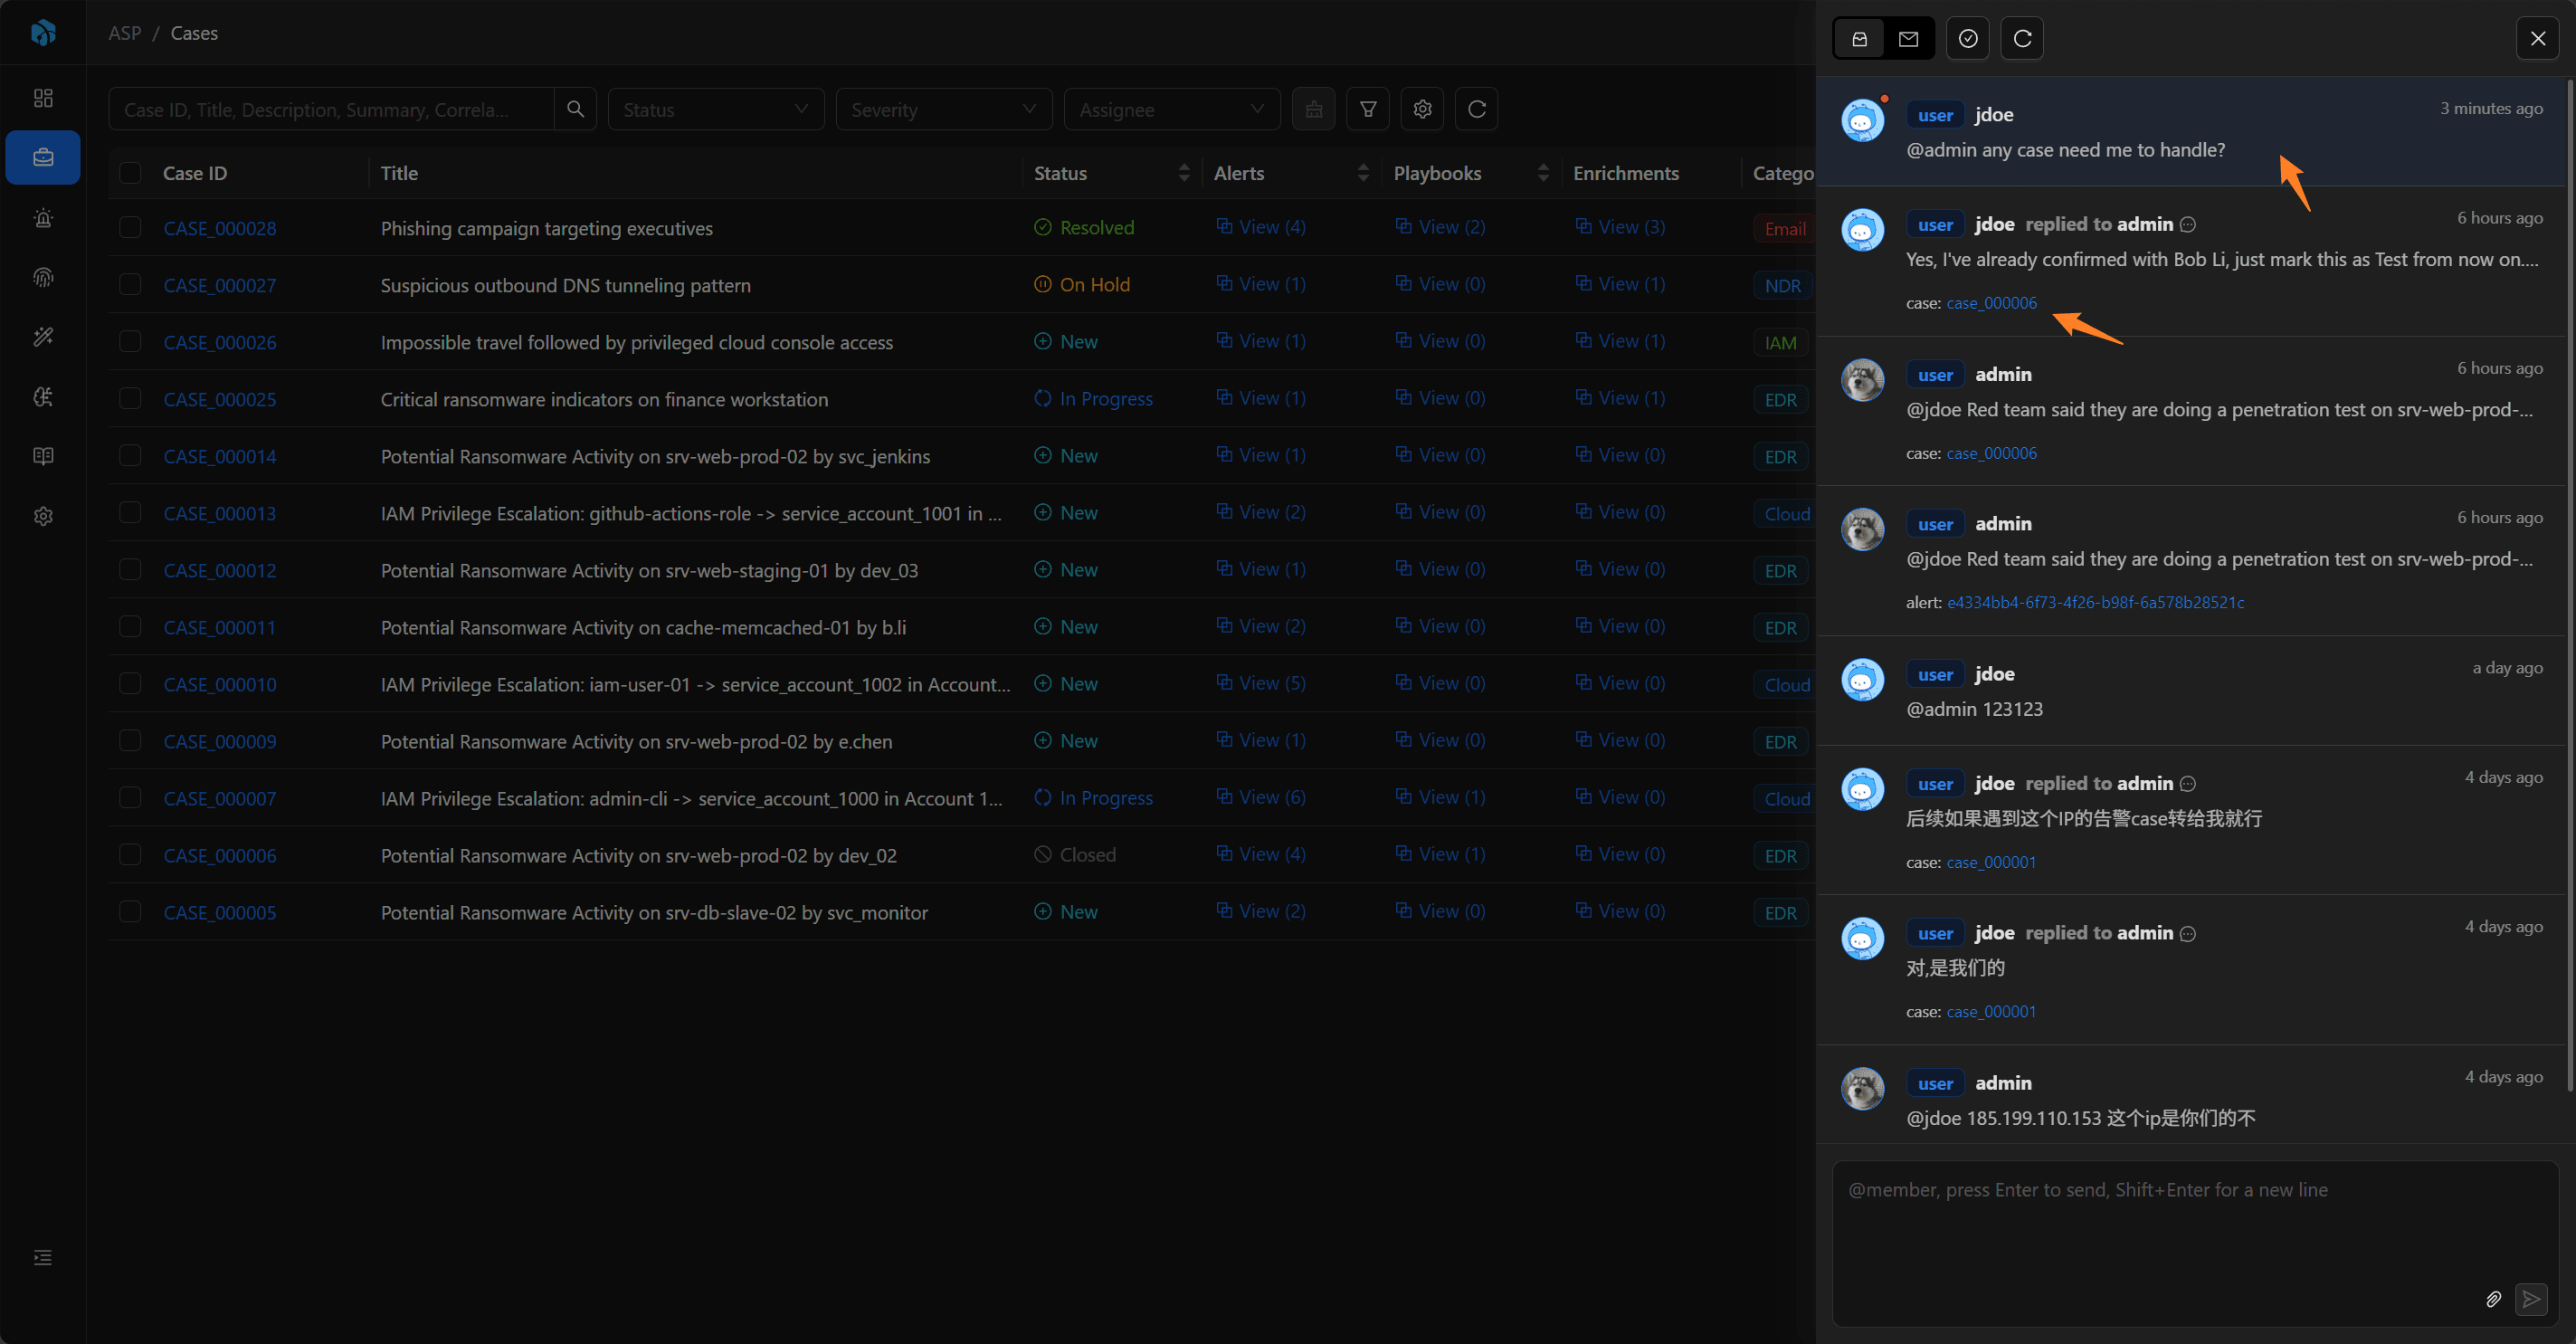The image size is (2576, 1344).
Task: Open the AI brain icon in sidebar
Action: tap(43, 397)
